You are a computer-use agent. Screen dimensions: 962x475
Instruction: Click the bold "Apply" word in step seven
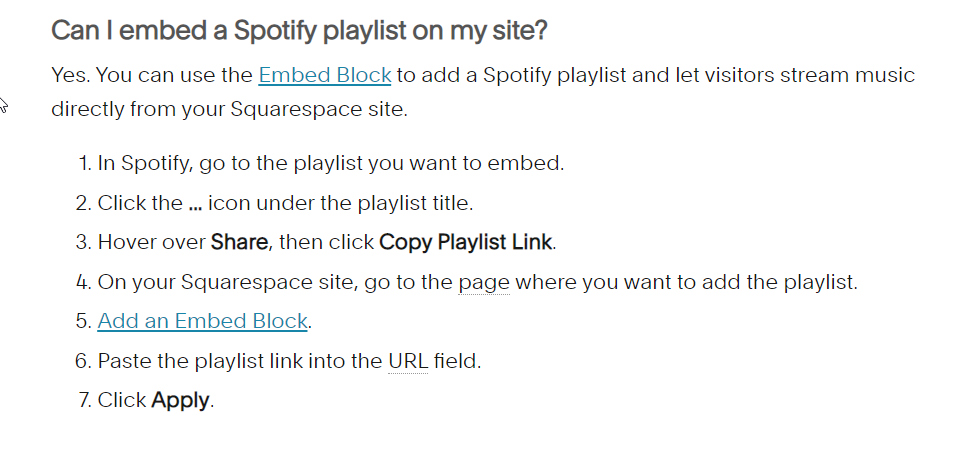[180, 400]
